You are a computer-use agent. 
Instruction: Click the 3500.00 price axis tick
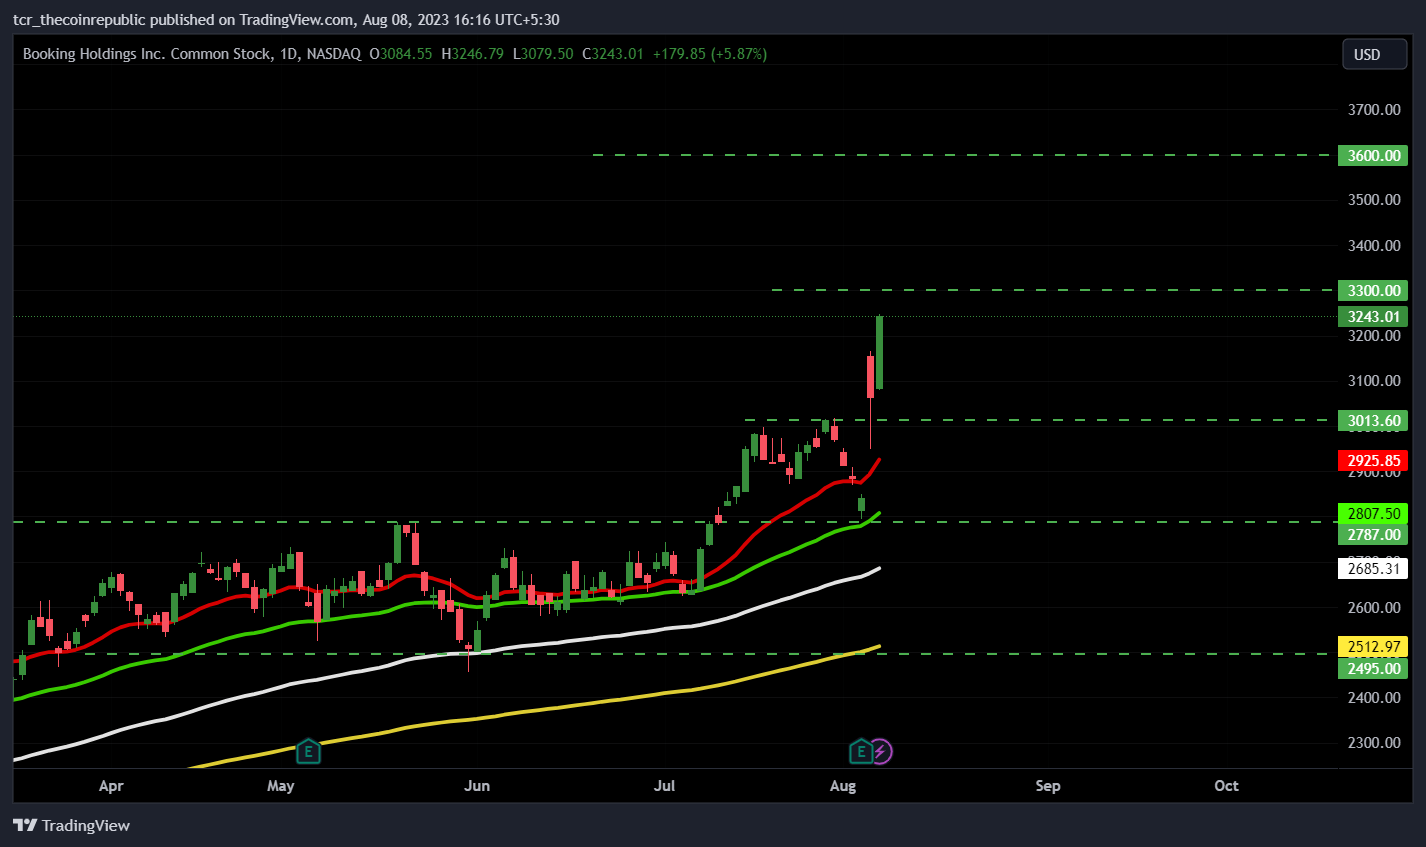[x=1373, y=200]
